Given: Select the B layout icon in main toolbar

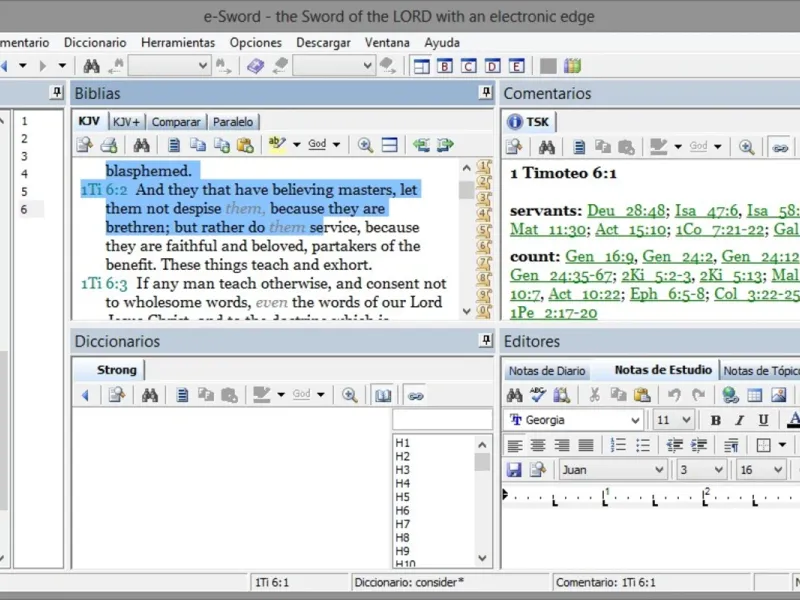Looking at the screenshot, I should pos(445,66).
